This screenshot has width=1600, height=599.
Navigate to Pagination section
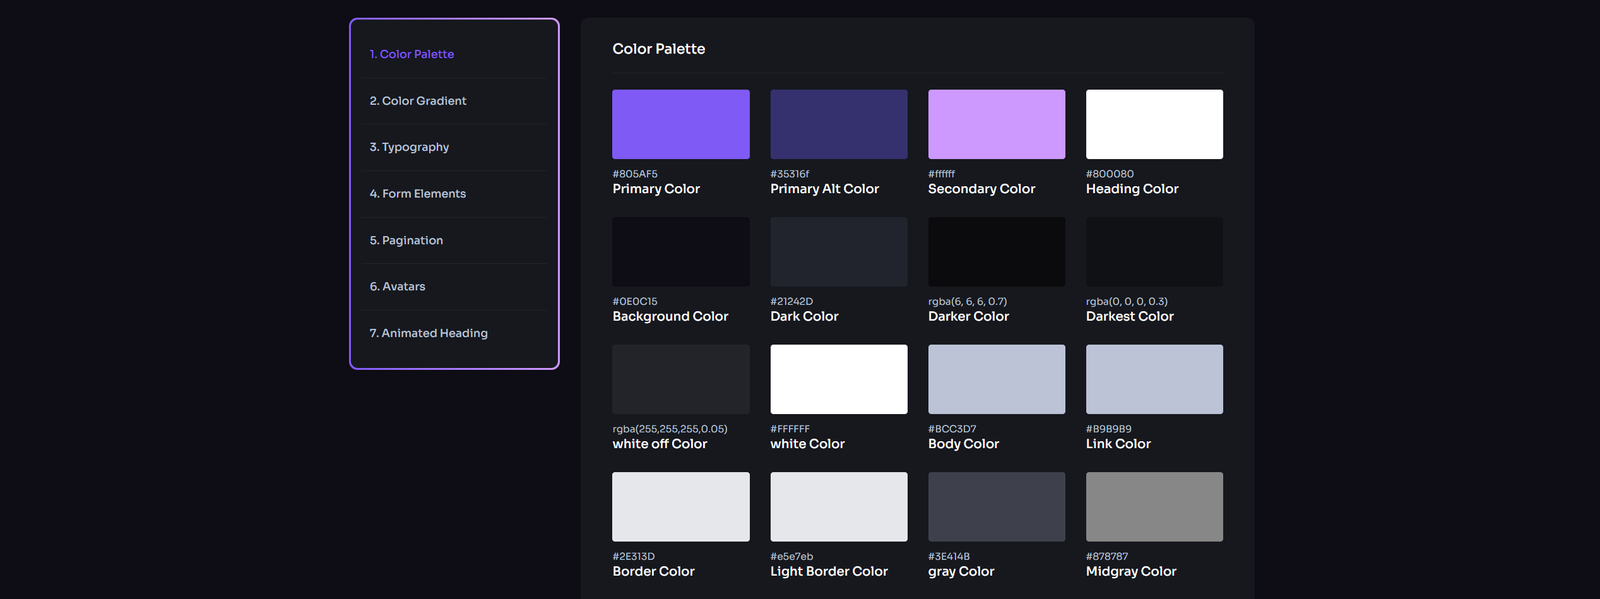(406, 240)
